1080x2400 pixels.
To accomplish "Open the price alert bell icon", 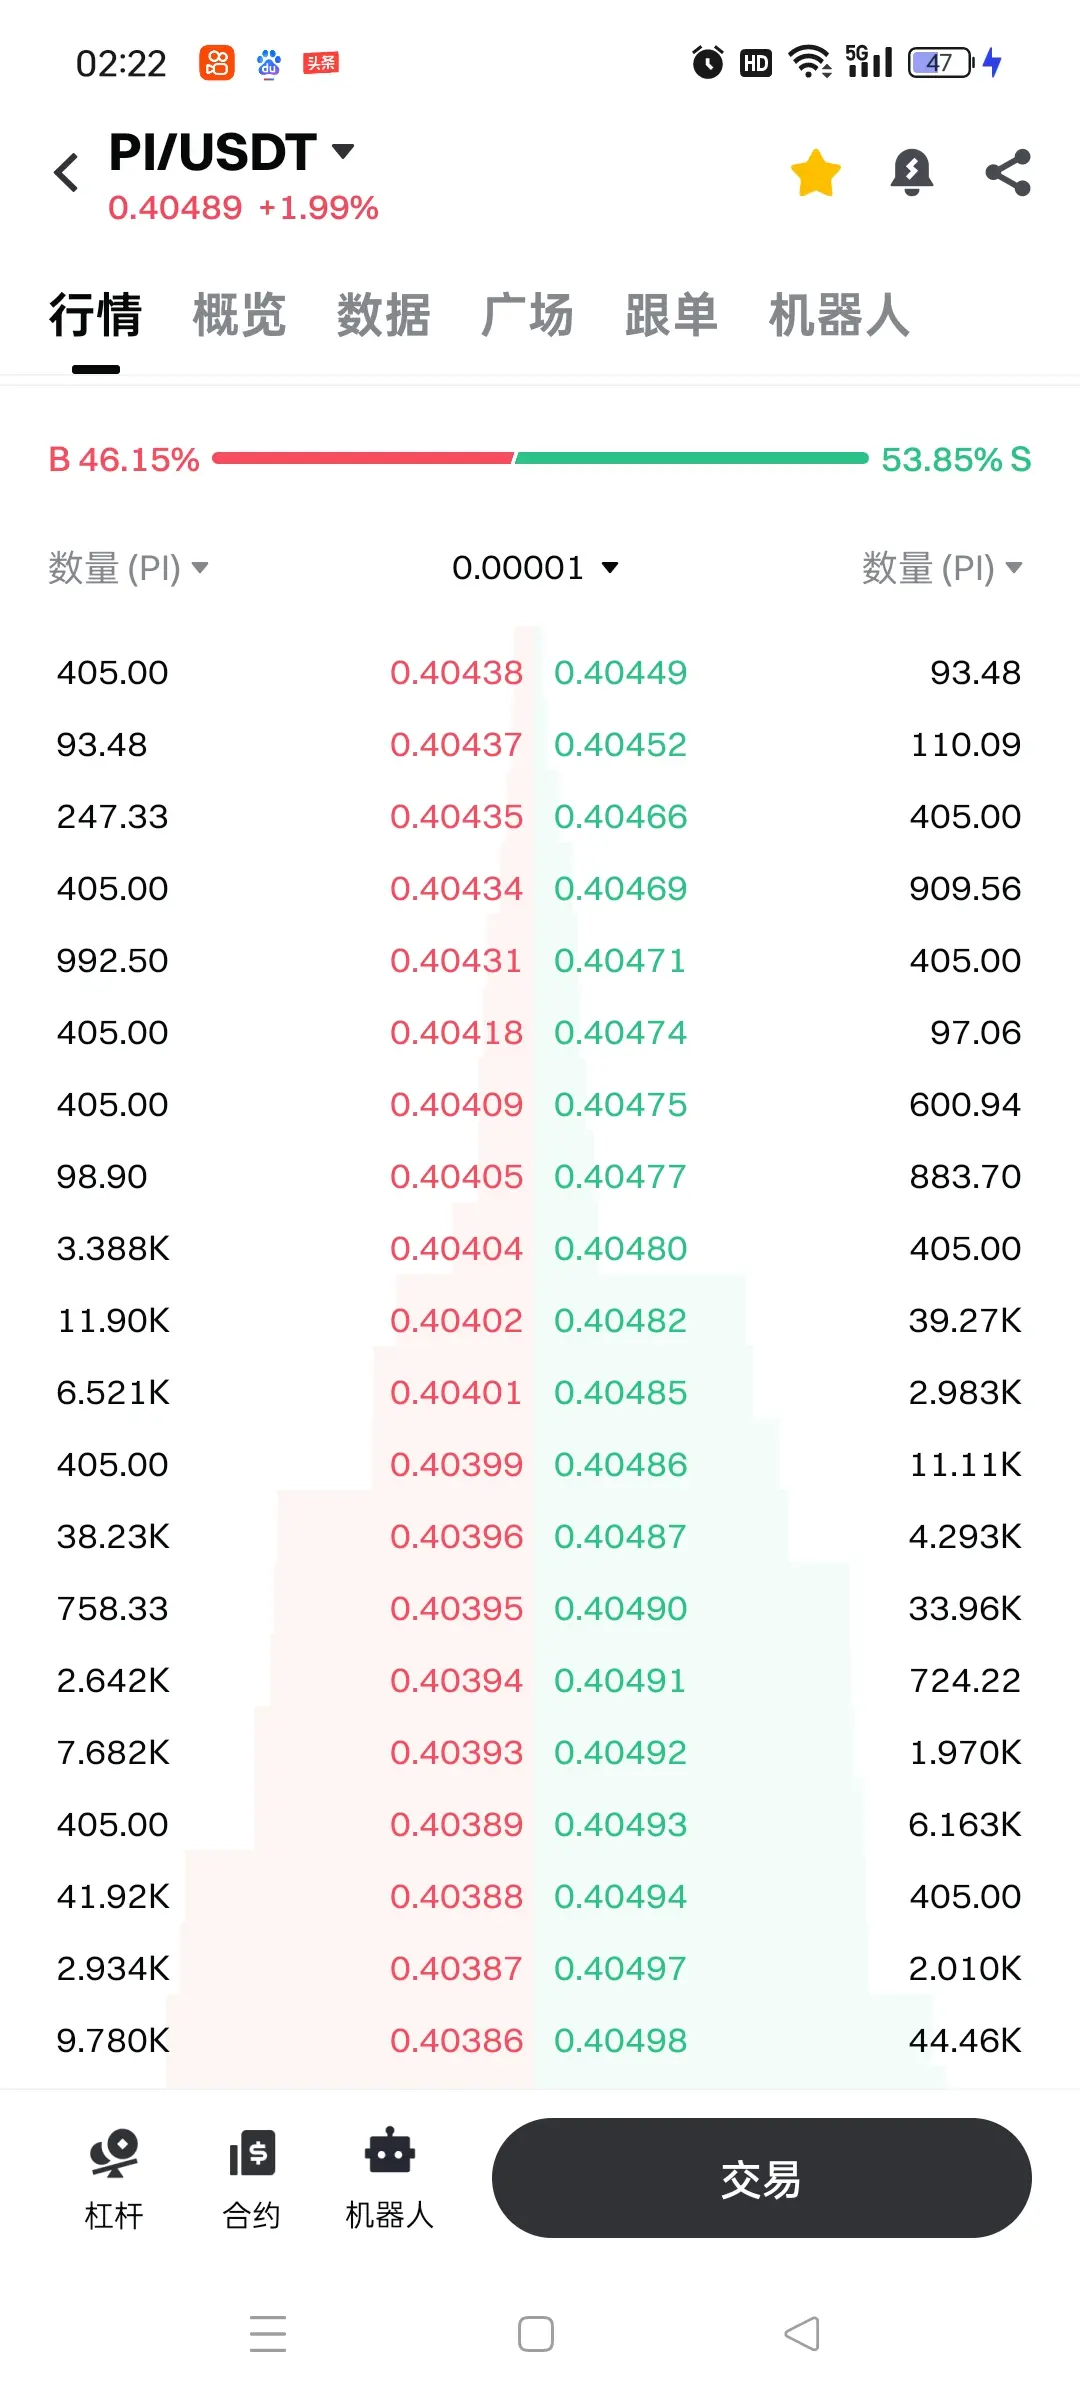I will click(911, 172).
